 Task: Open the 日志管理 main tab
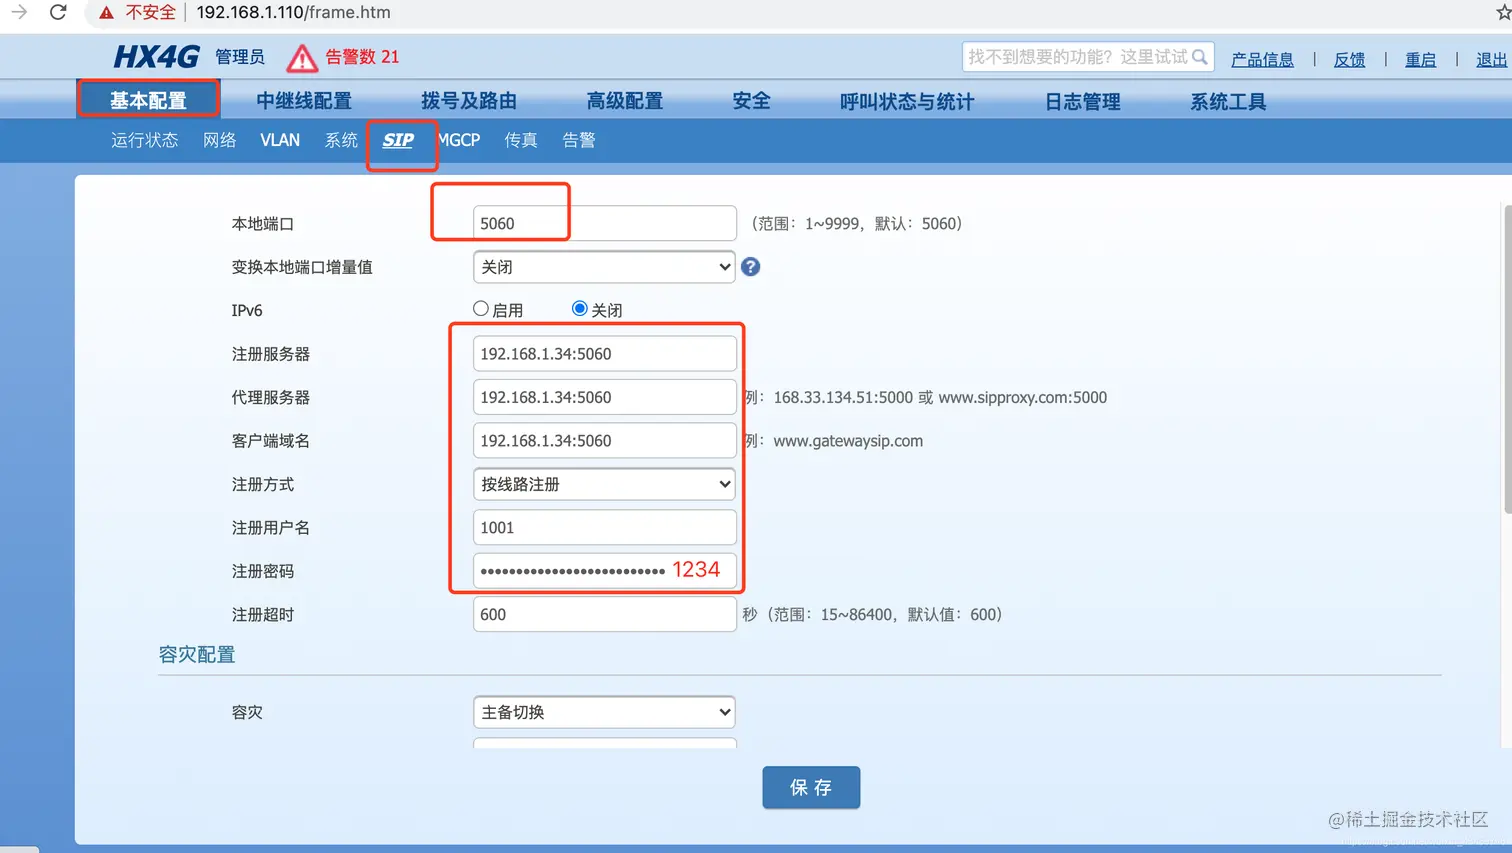click(1083, 101)
